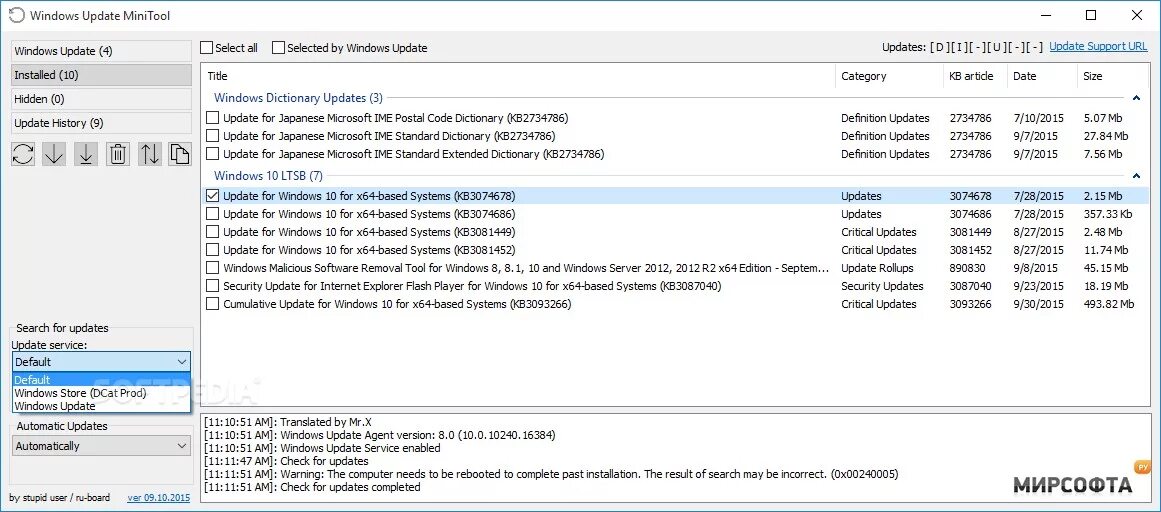Collapse the Windows Dictionary Updates group
This screenshot has height=512, width=1161.
pos(1136,98)
